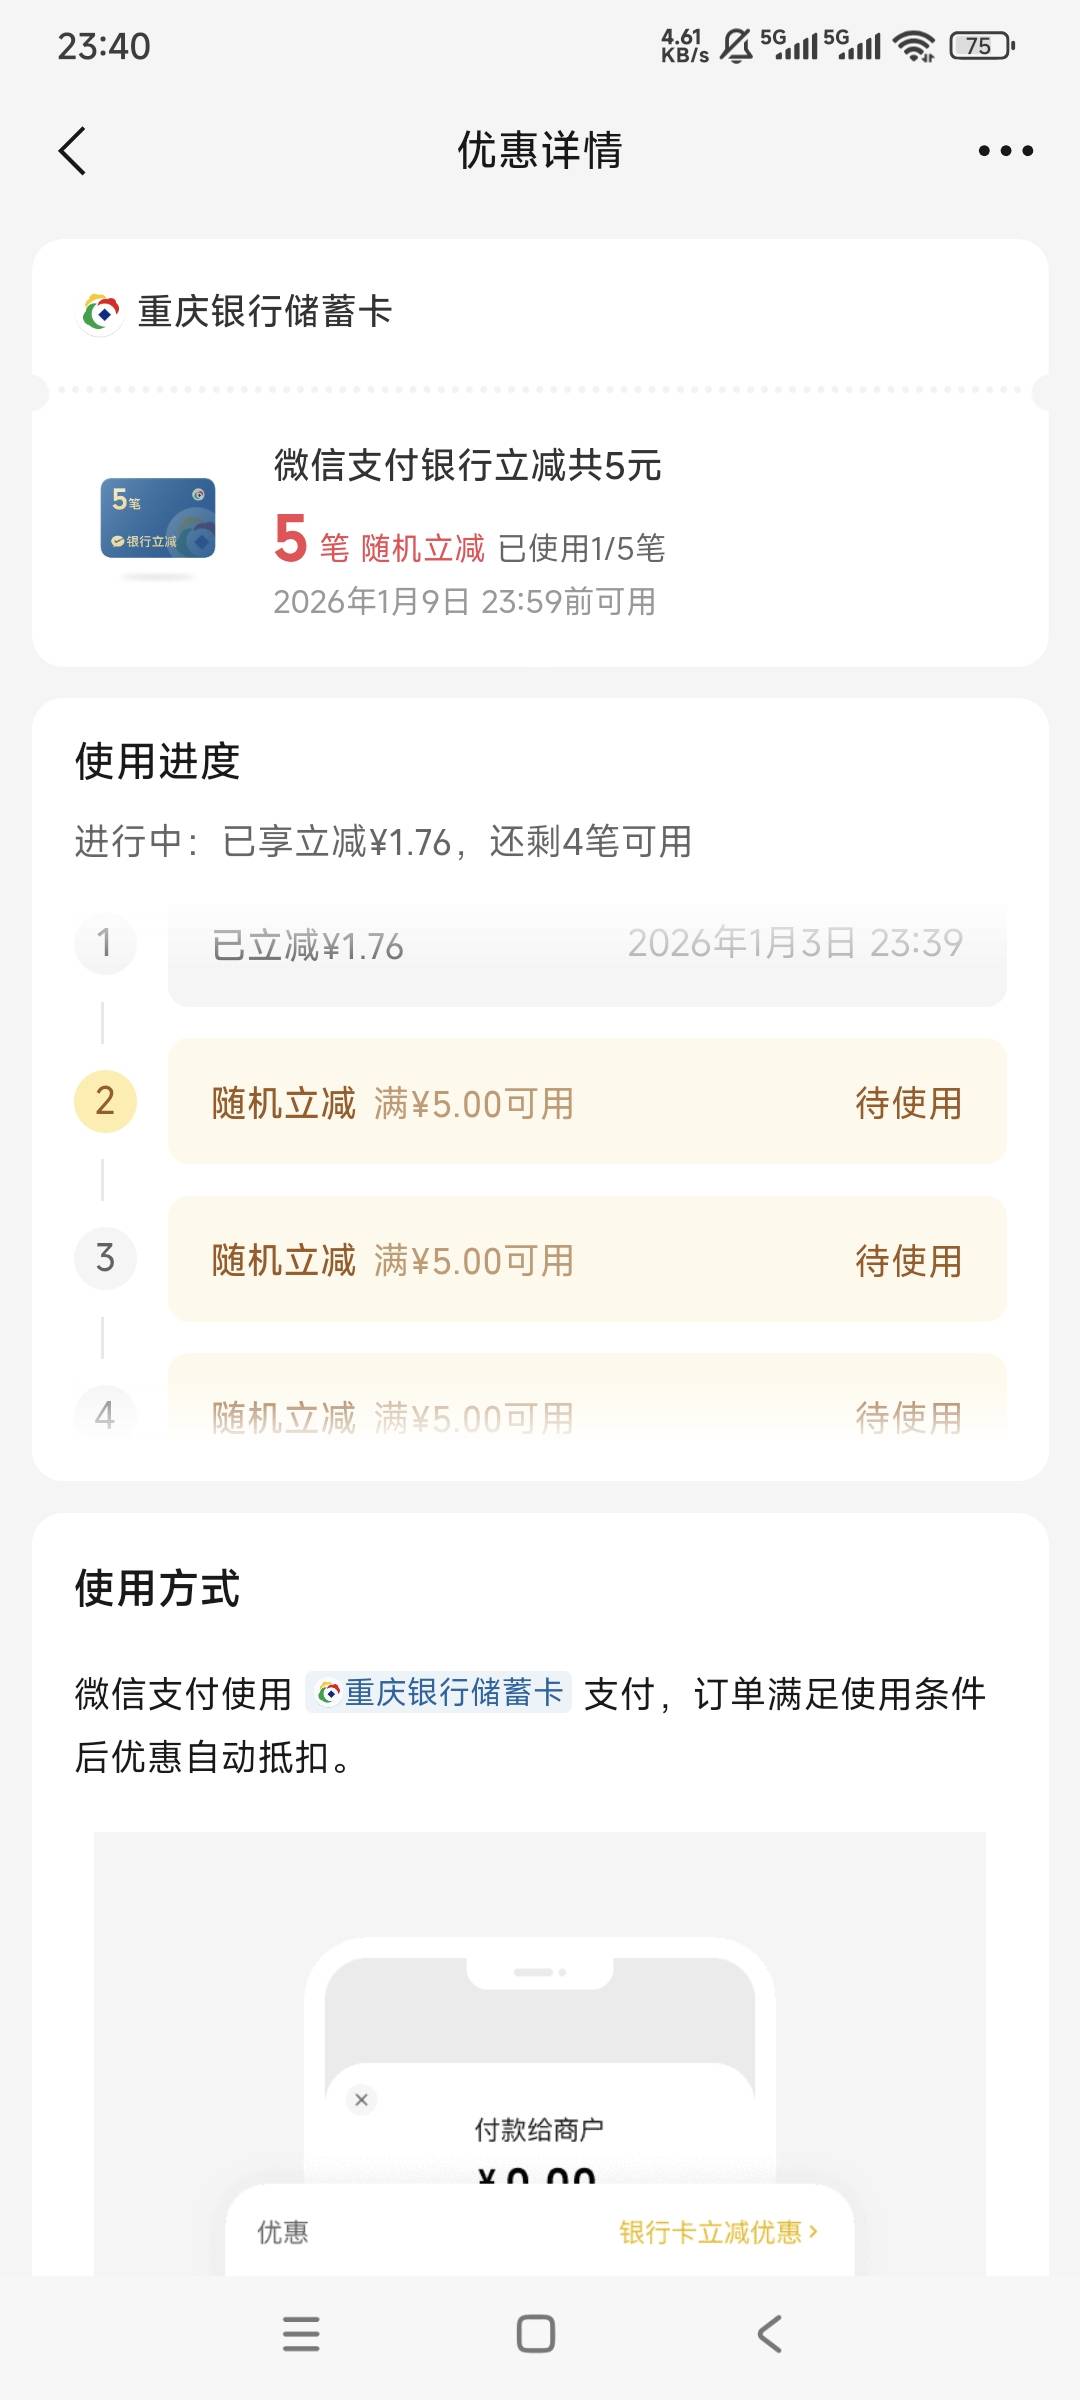Tap the step 1 progress circle
This screenshot has width=1080, height=2400.
point(105,943)
